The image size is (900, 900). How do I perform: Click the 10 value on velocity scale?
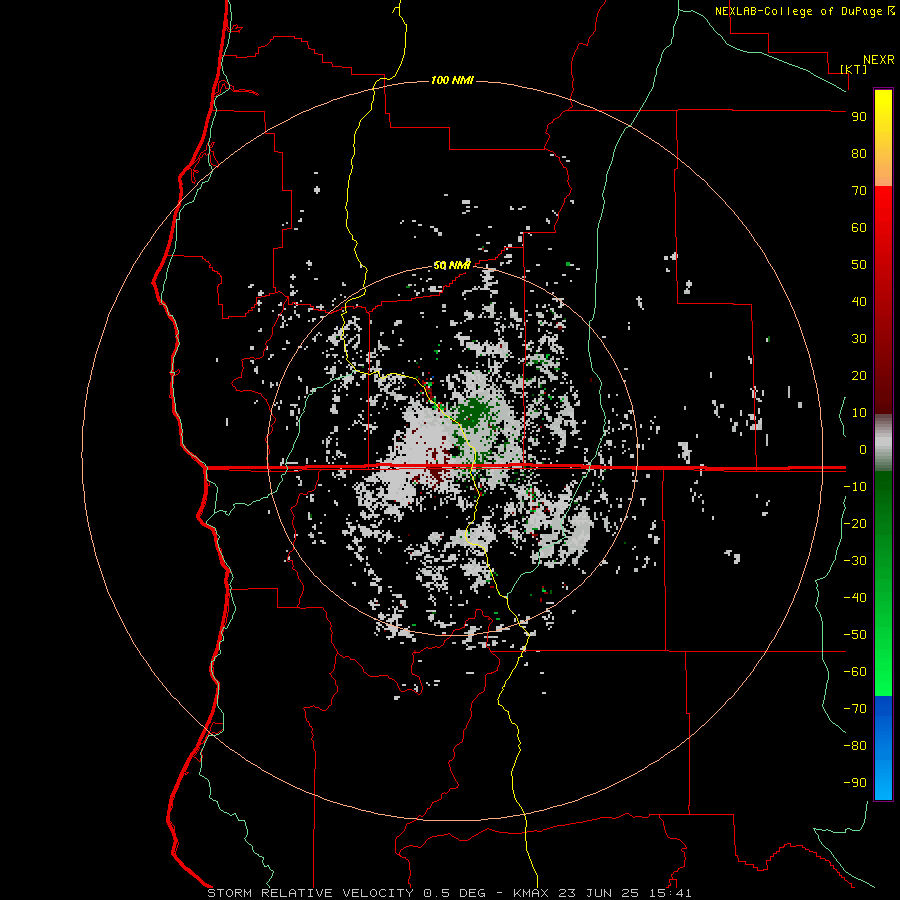859,413
